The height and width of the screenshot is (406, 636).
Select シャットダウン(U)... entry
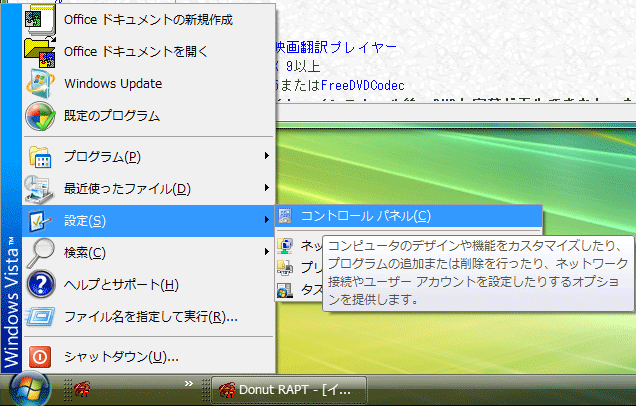point(149,357)
